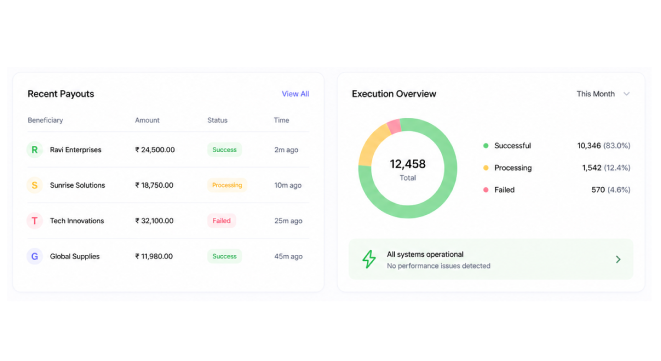
Task: Click the yellow Processing donut segment
Action: click(372, 143)
